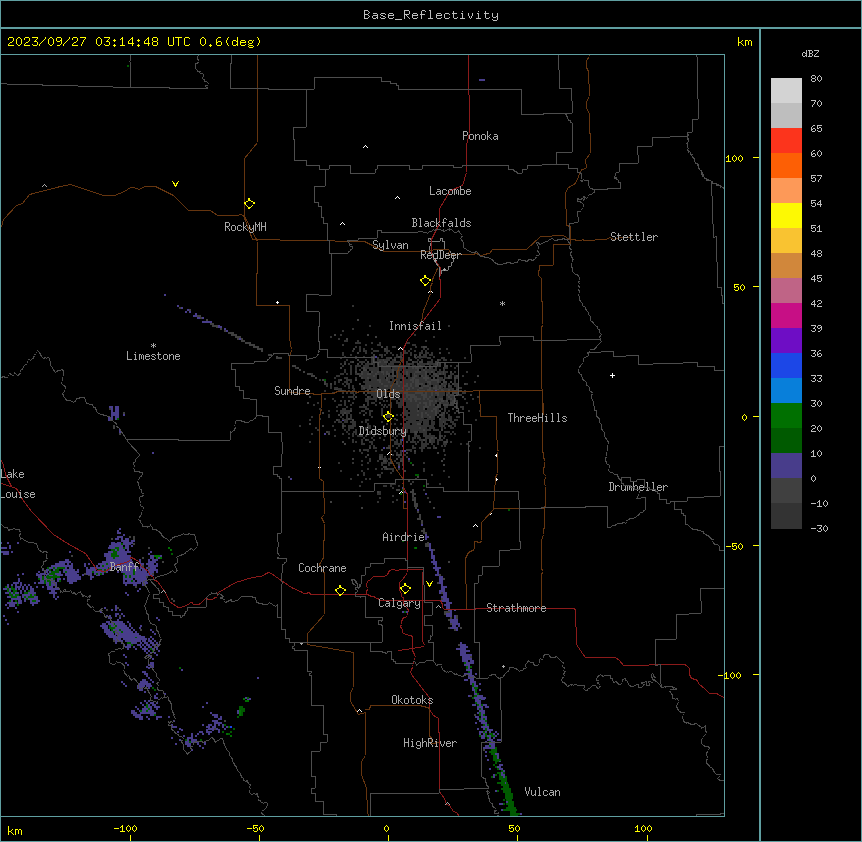Select the bright yellow swatch in the dBZ legend
Viewport: 862px width, 842px height.
click(x=786, y=215)
